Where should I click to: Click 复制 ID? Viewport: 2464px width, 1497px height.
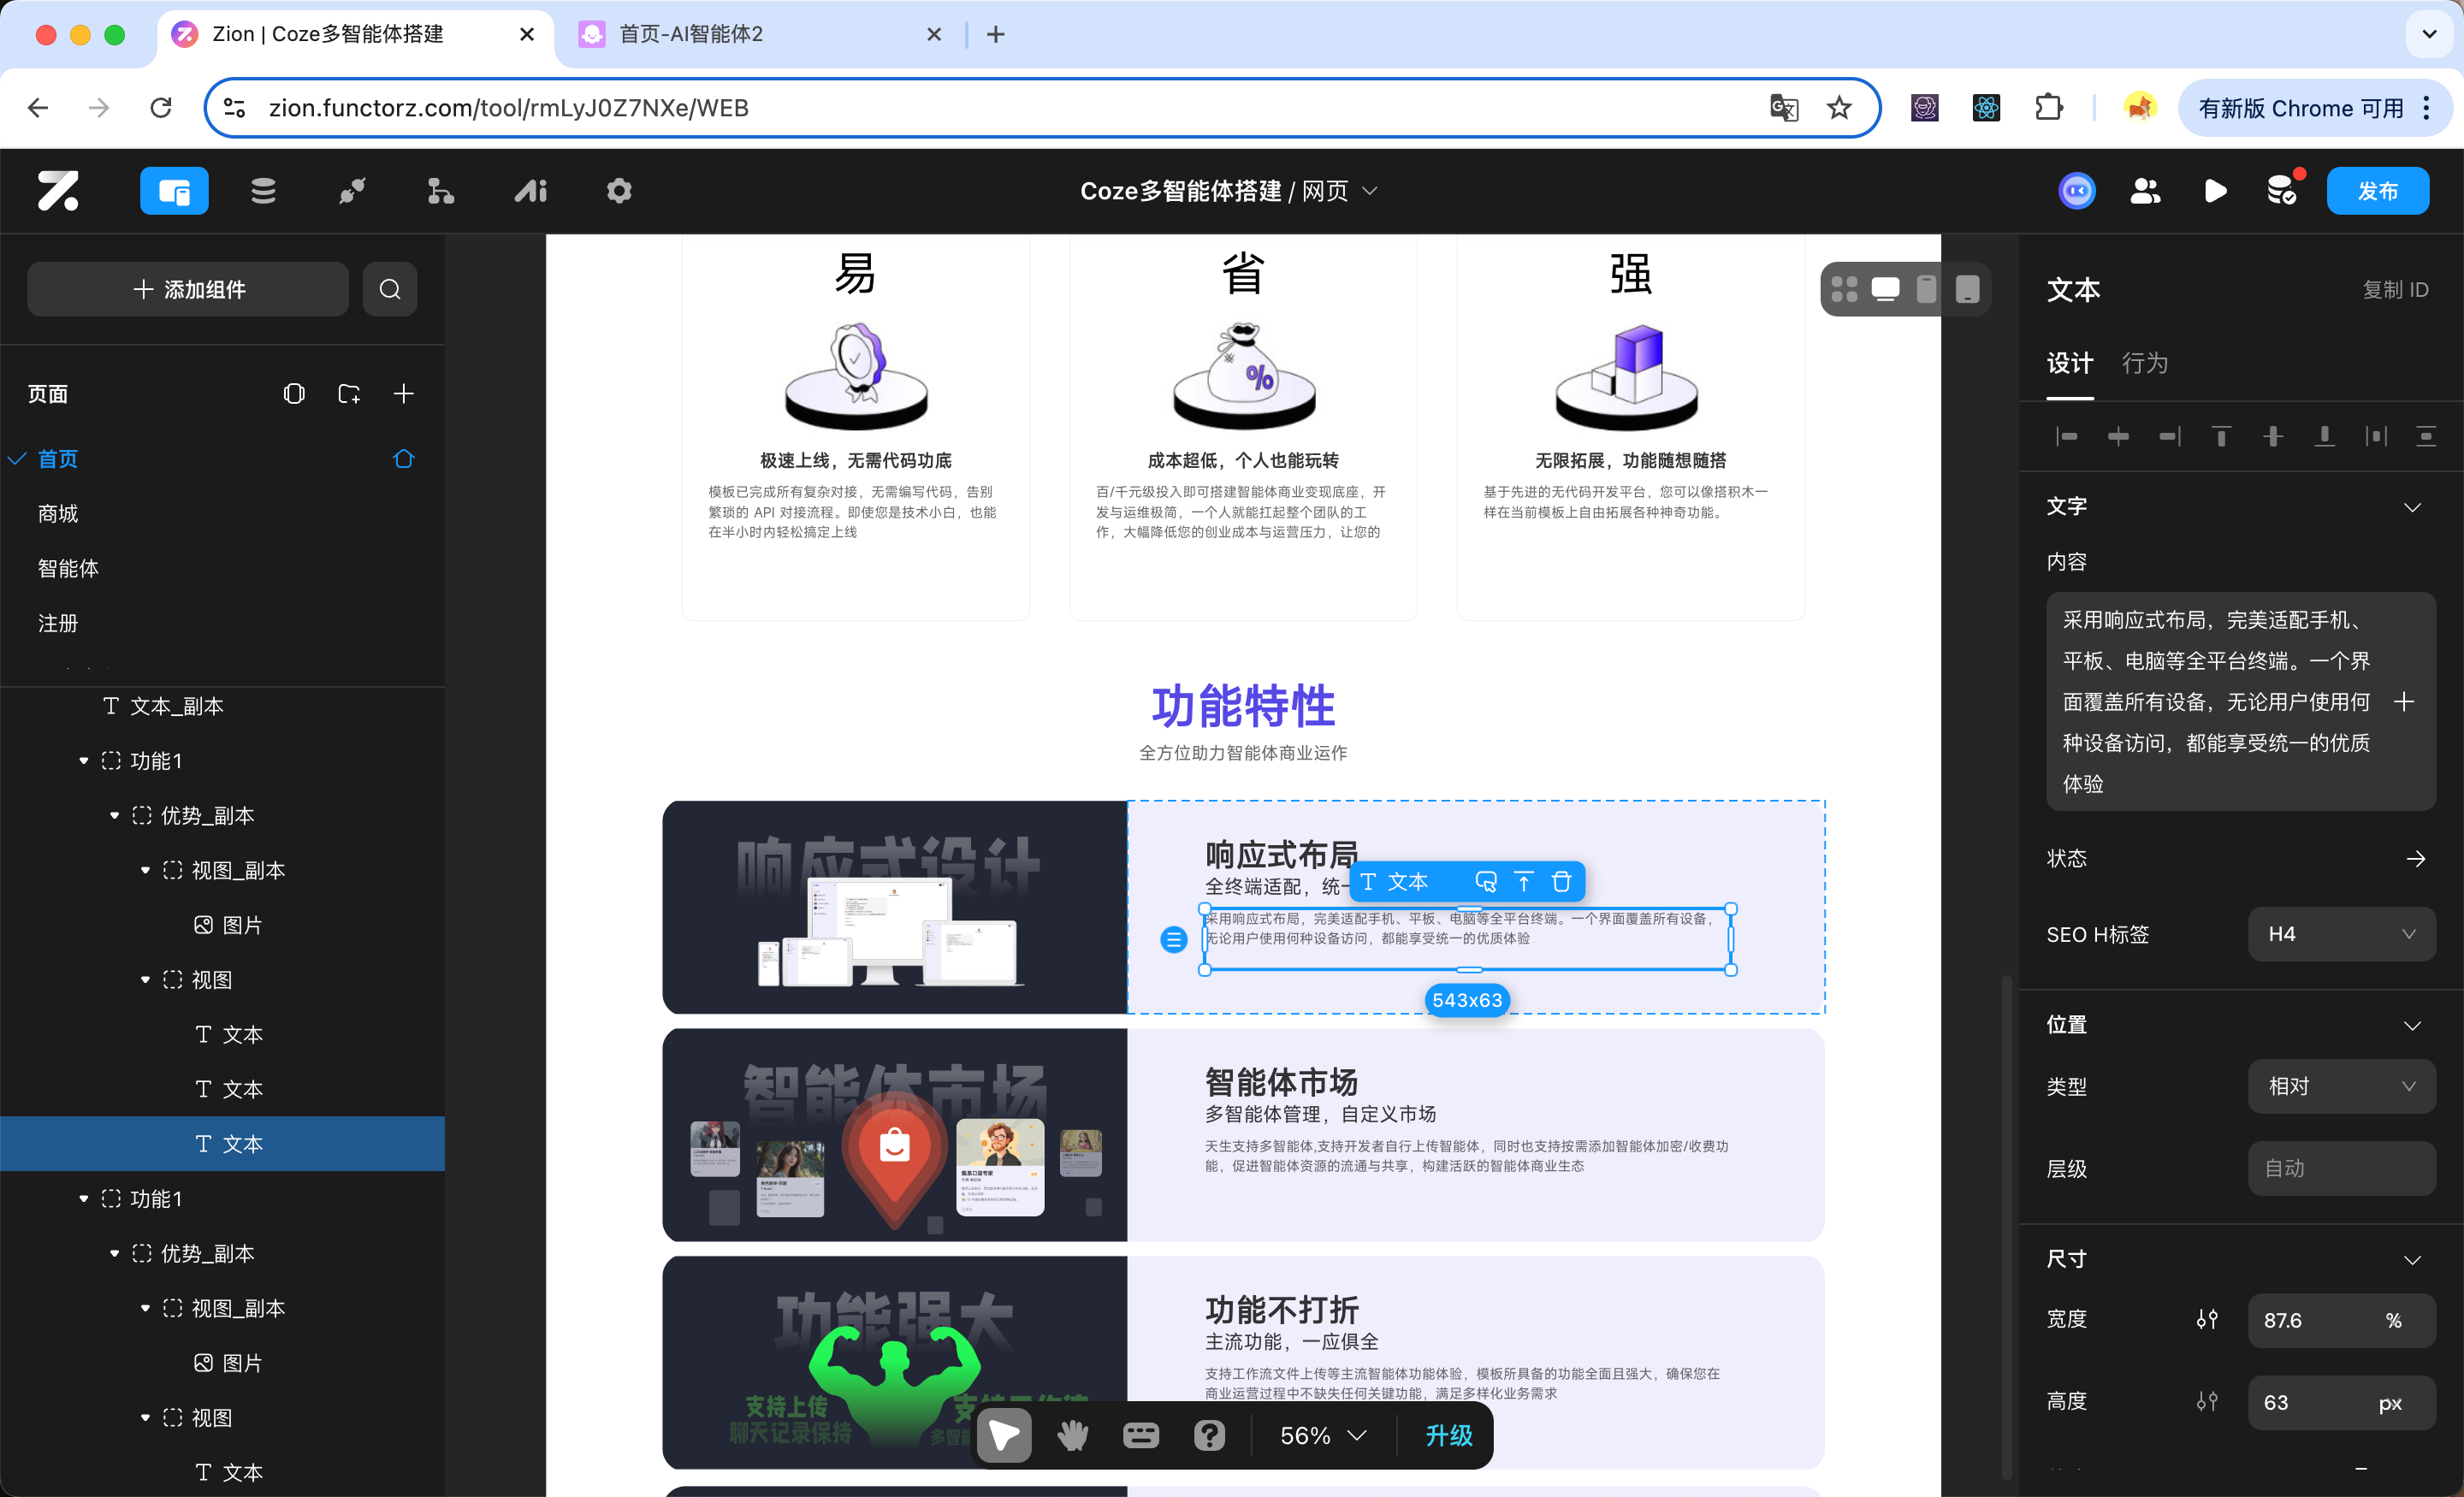[x=2395, y=289]
